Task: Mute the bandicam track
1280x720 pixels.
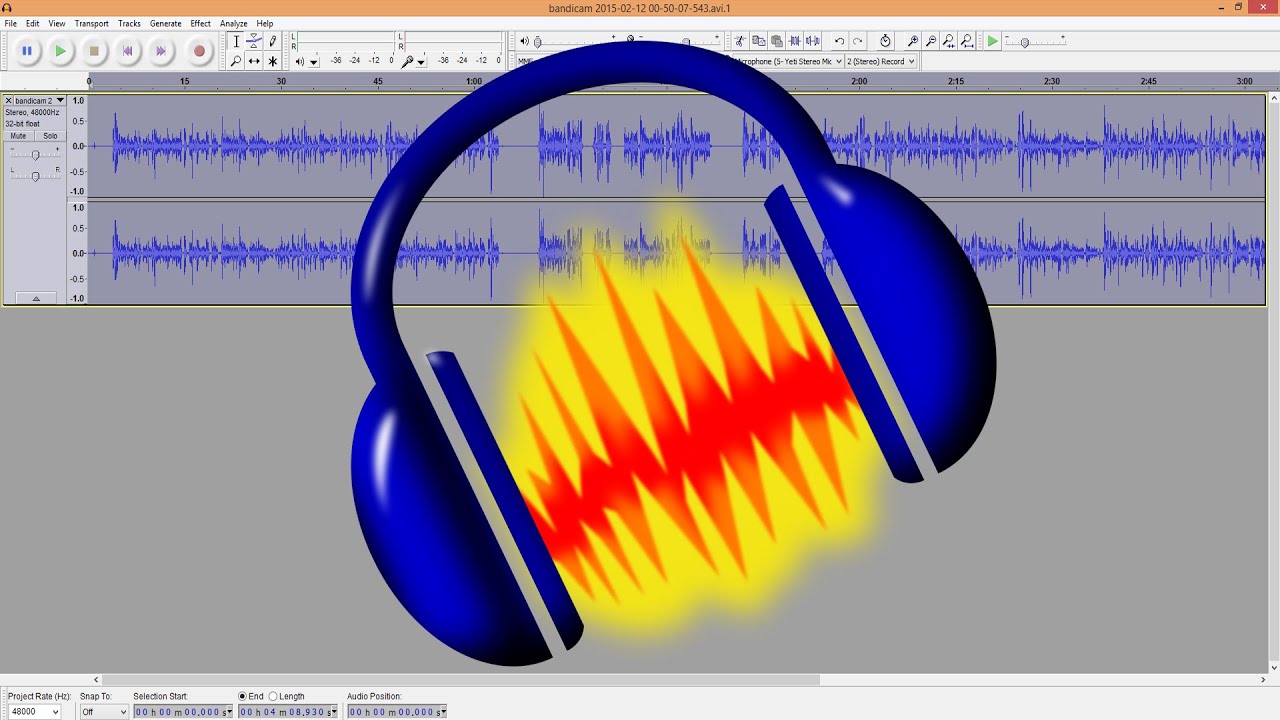Action: 18,136
